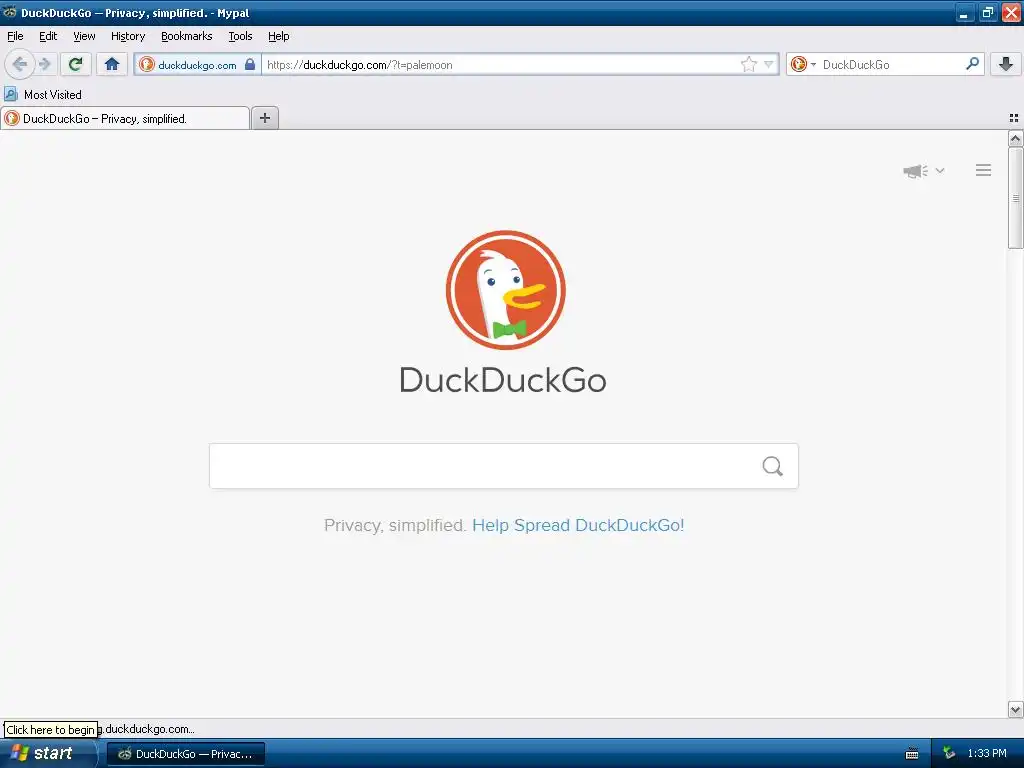The image size is (1024, 768).
Task: Click the address bar URL field
Action: (500, 65)
